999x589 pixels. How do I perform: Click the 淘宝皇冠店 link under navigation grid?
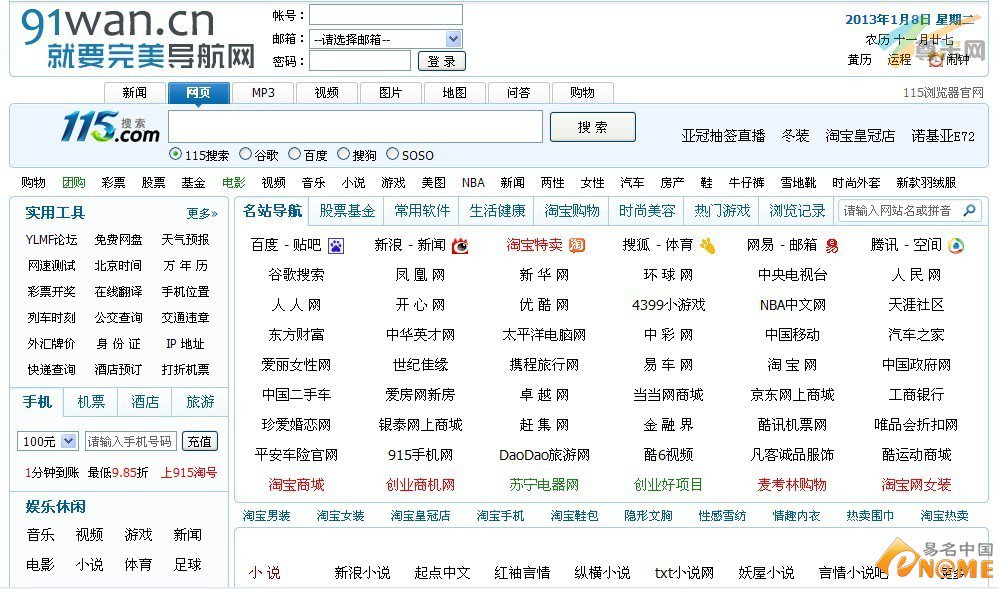click(420, 516)
